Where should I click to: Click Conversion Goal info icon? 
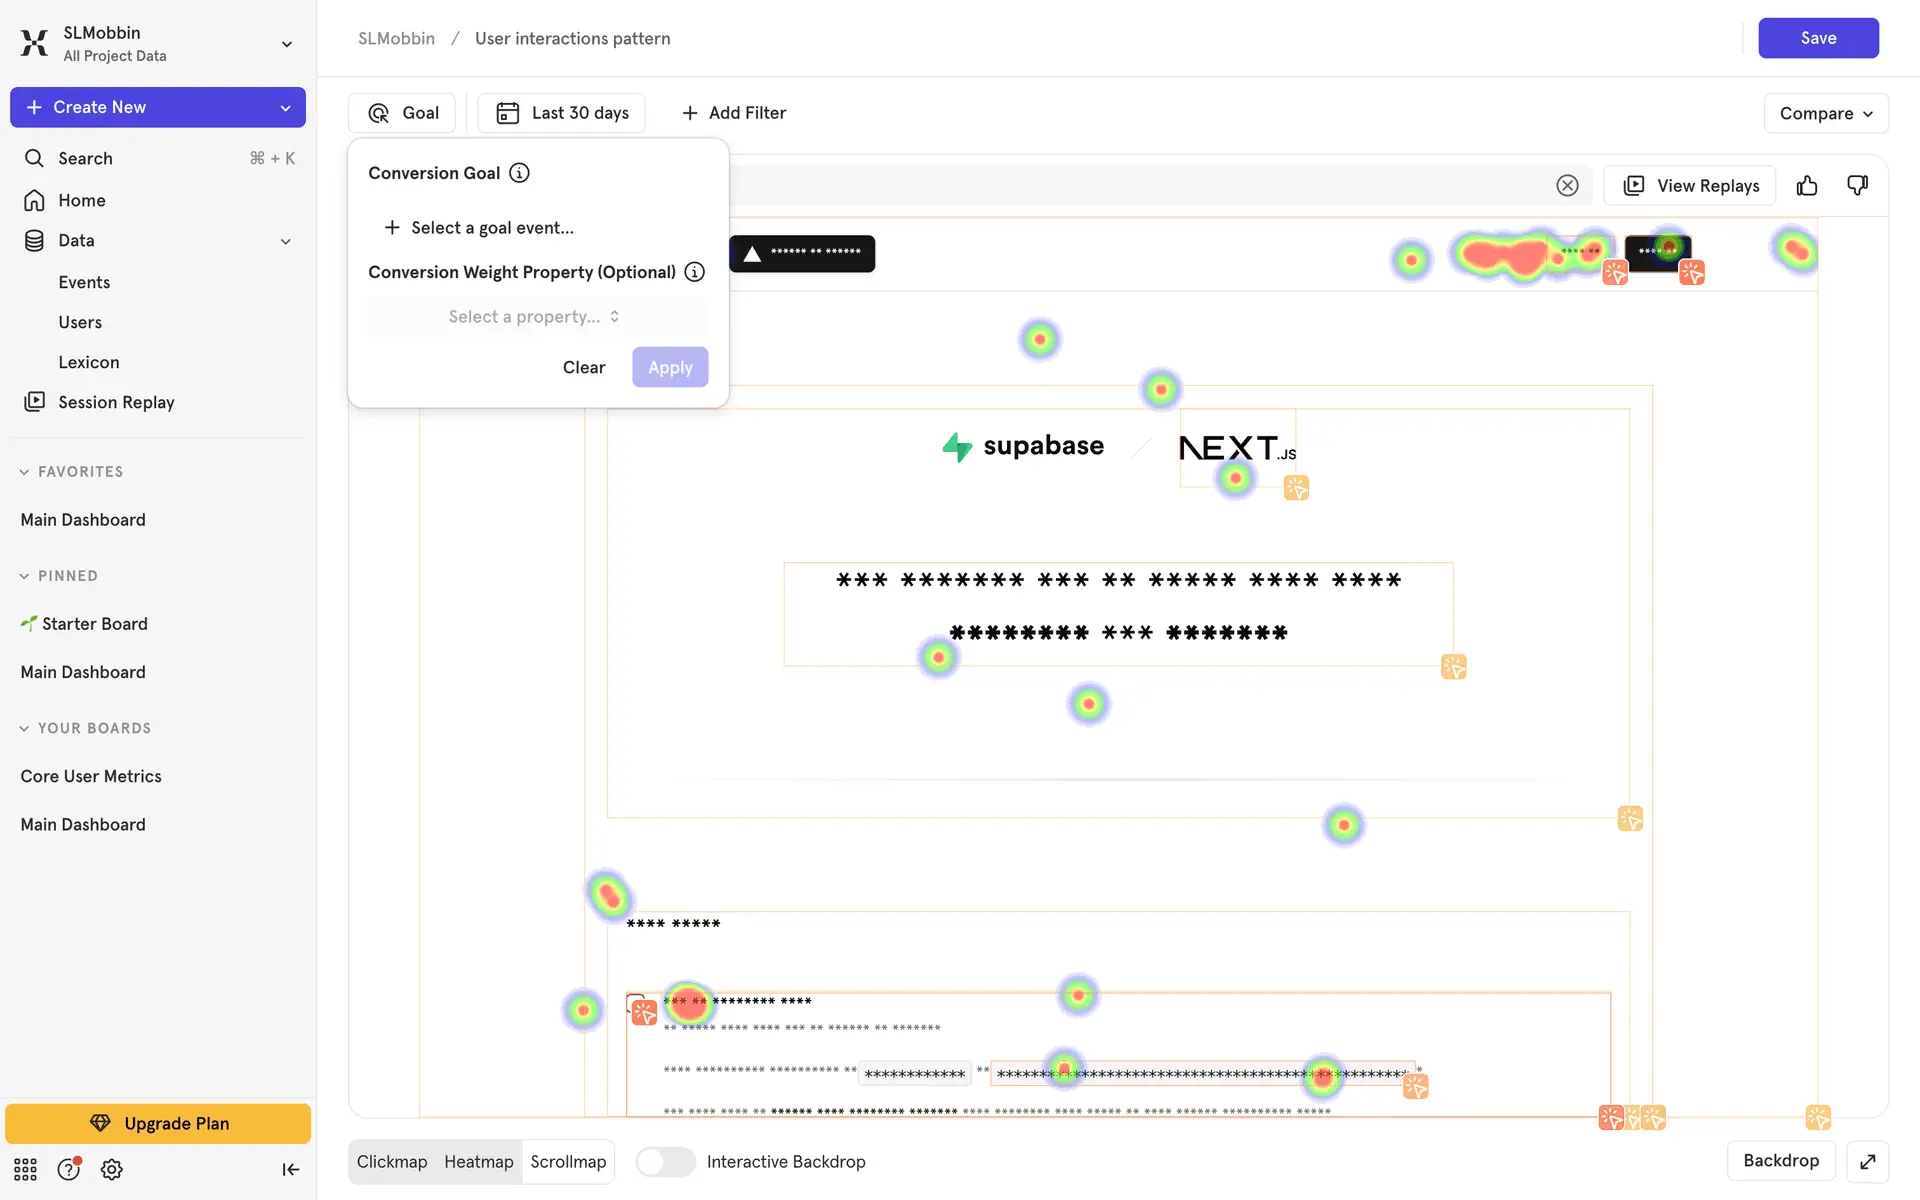pyautogui.click(x=519, y=173)
